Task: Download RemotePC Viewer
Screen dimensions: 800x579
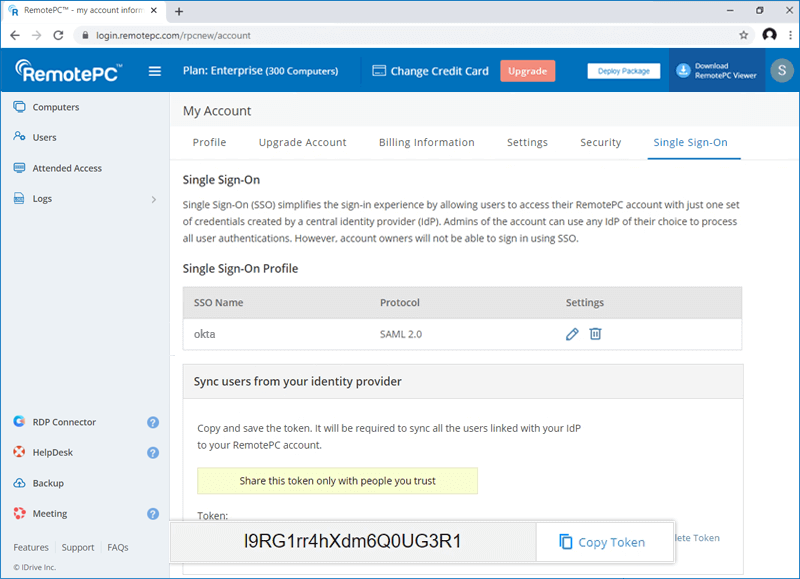Action: (x=716, y=71)
